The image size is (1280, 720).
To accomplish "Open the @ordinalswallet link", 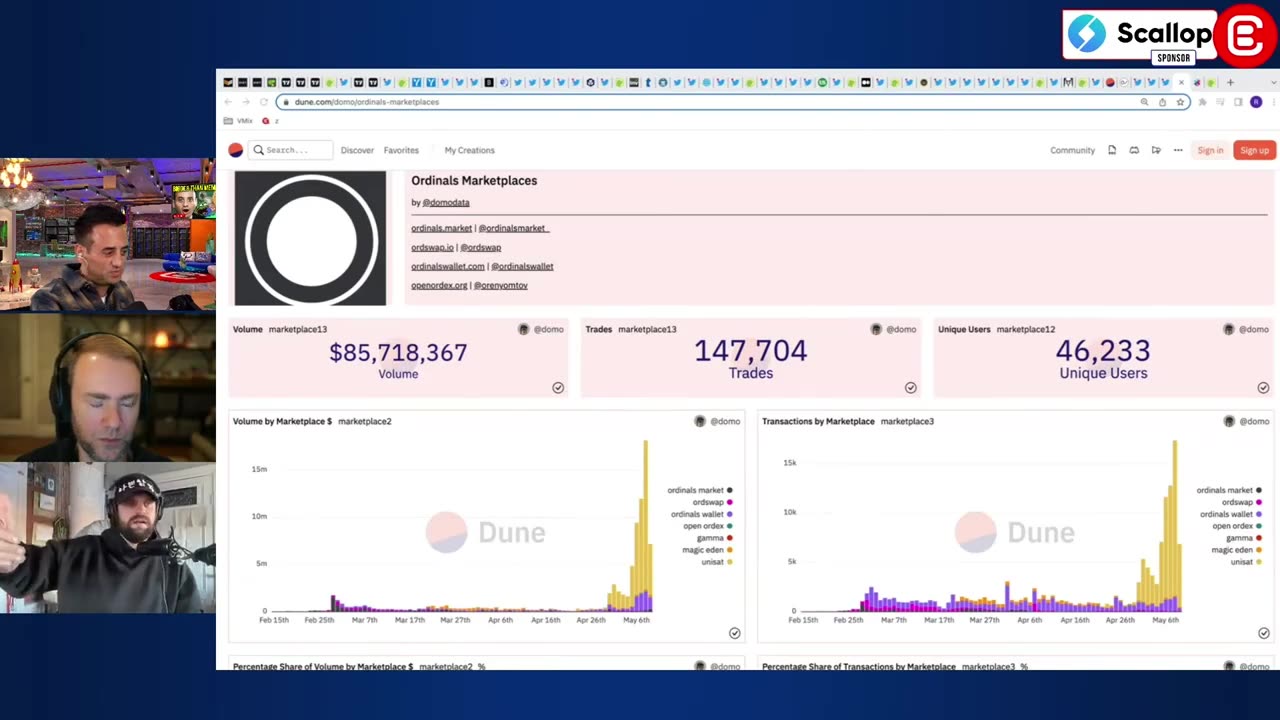I will point(522,266).
